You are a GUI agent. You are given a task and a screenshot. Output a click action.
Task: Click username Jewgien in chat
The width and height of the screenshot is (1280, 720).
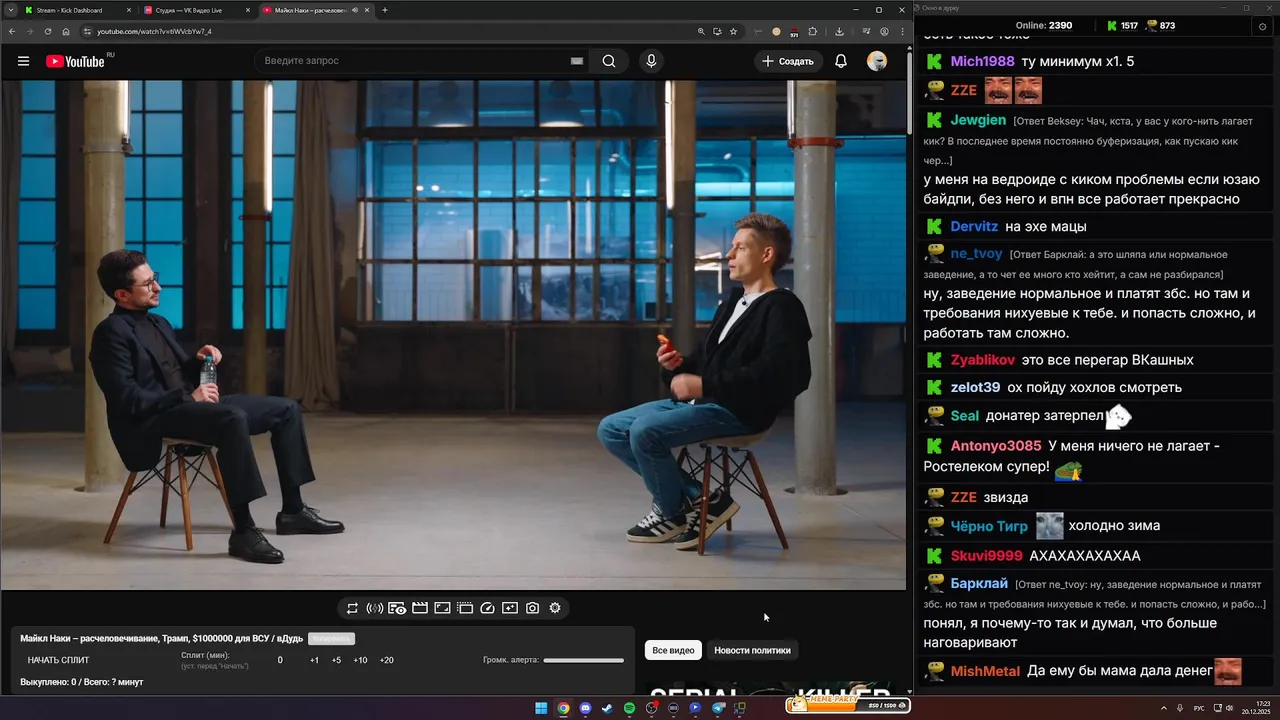978,120
